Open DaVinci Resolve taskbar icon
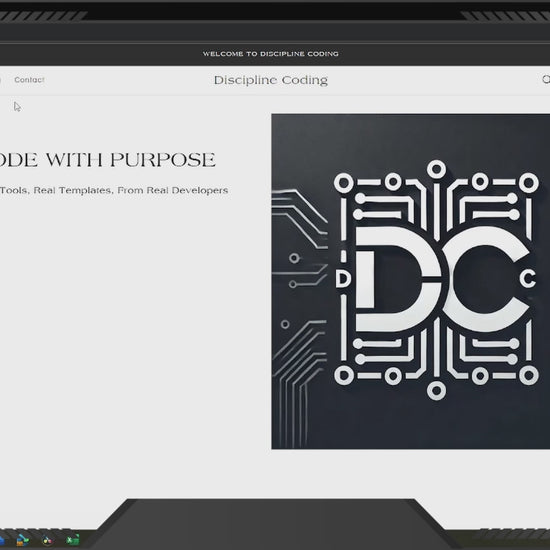550x550 pixels. (x=47, y=540)
